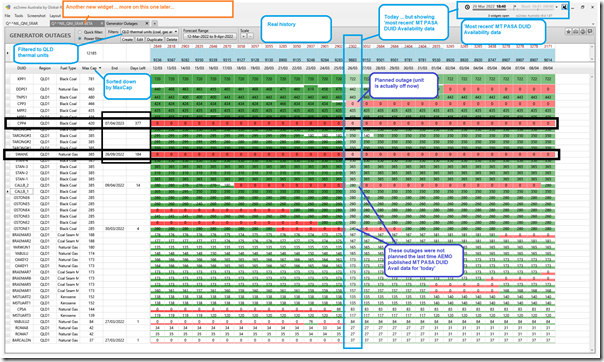This screenshot has width=604, height=362.
Task: Expand the summary row arrow at left
Action: [7, 53]
